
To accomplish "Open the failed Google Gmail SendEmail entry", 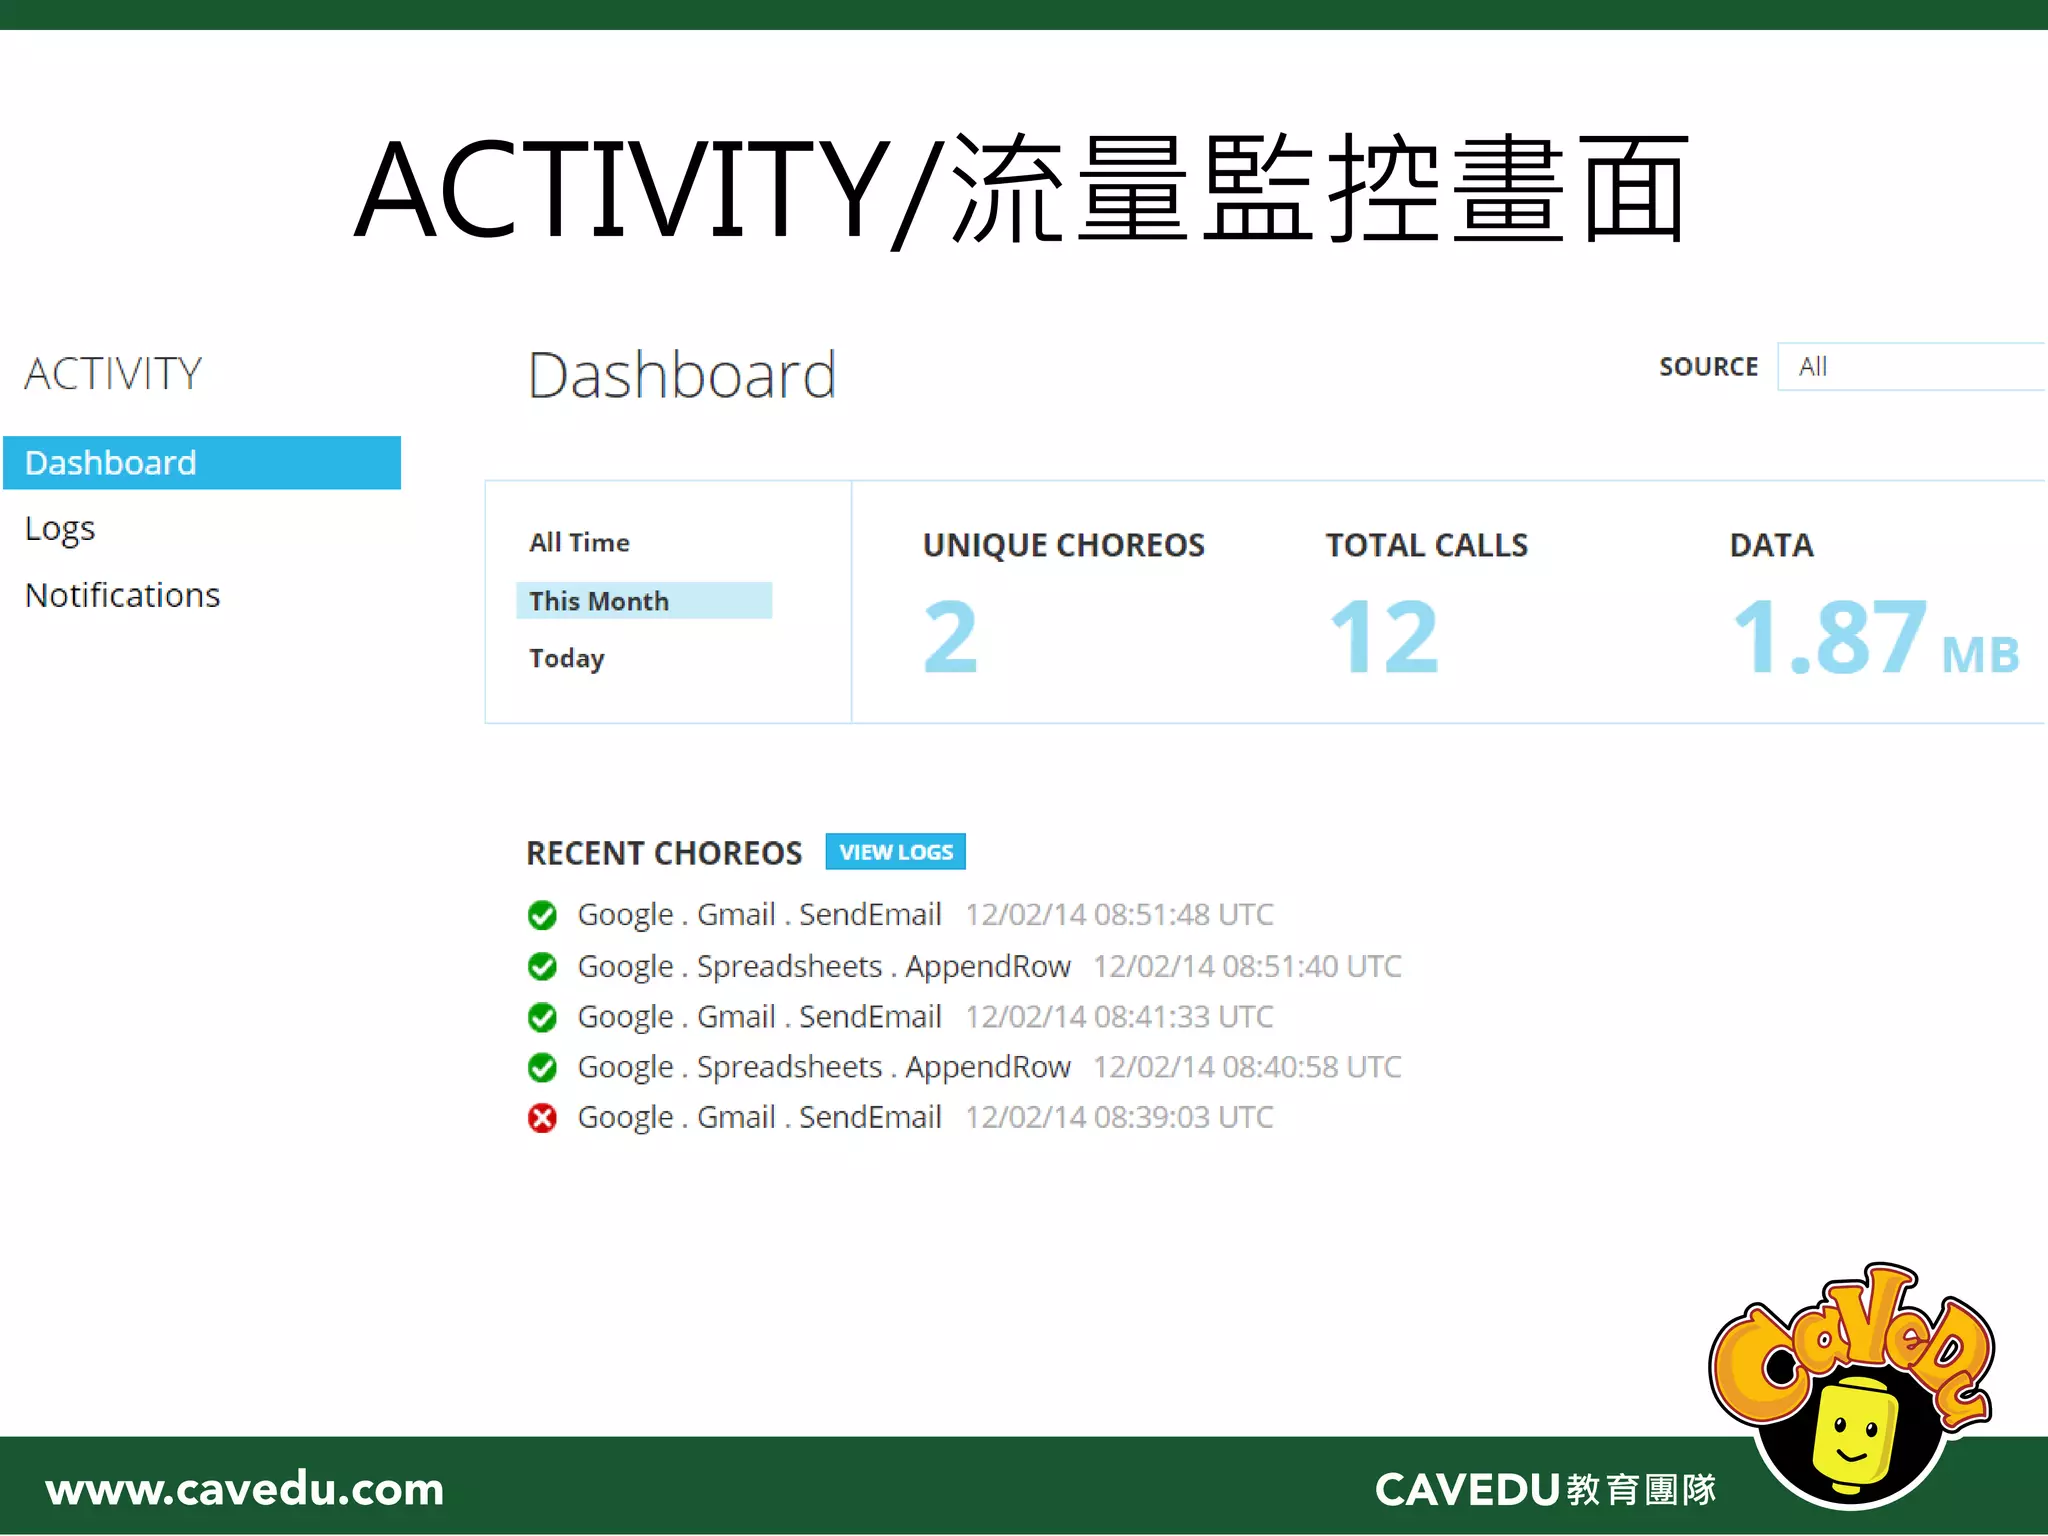I will [759, 1117].
